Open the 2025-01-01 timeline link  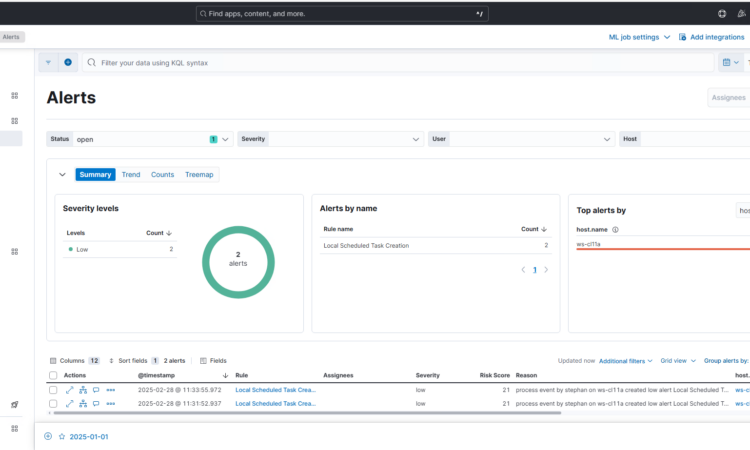pos(89,437)
